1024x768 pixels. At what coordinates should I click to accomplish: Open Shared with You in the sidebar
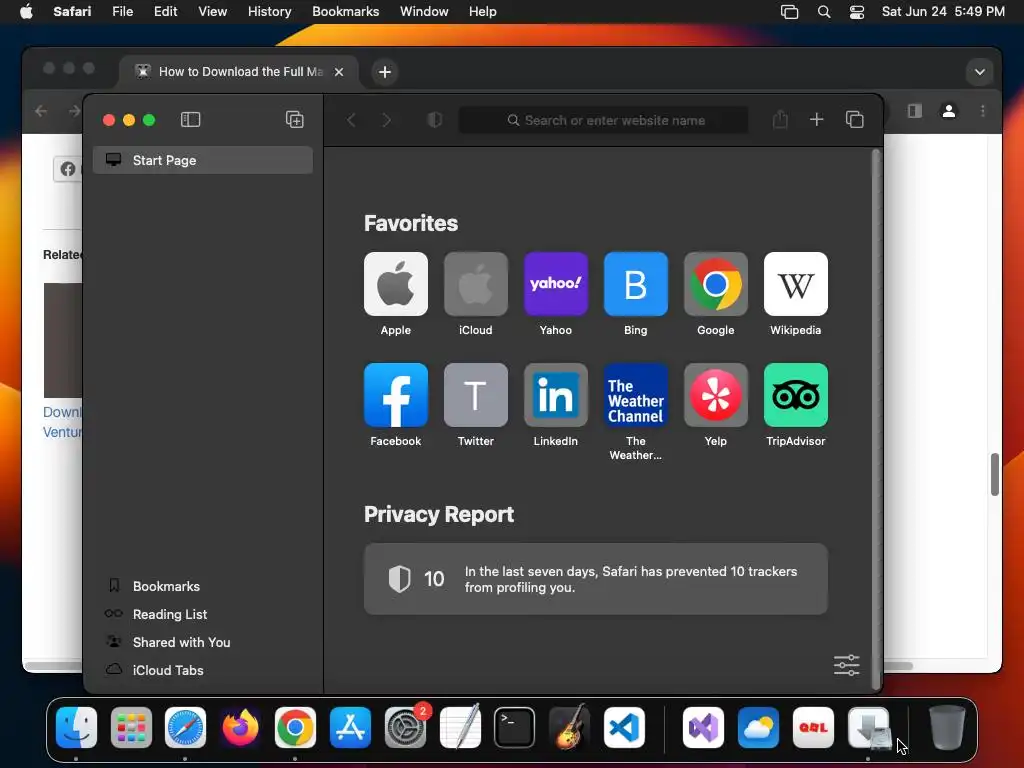(181, 643)
